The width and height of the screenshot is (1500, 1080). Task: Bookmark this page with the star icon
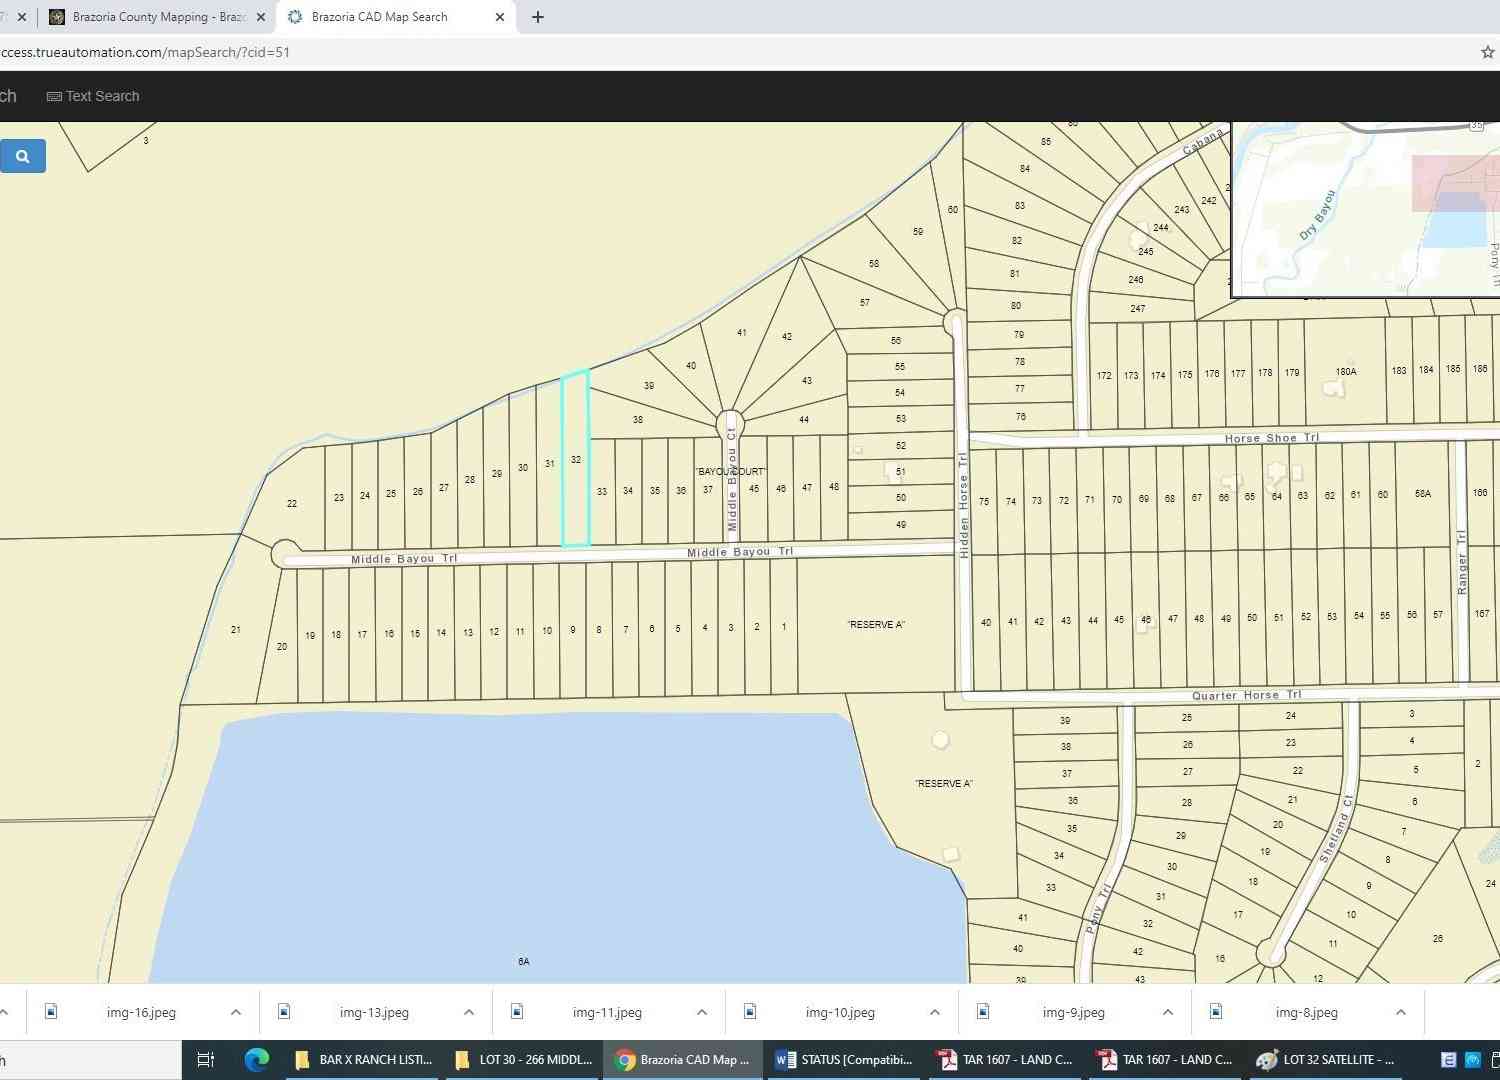click(1487, 52)
